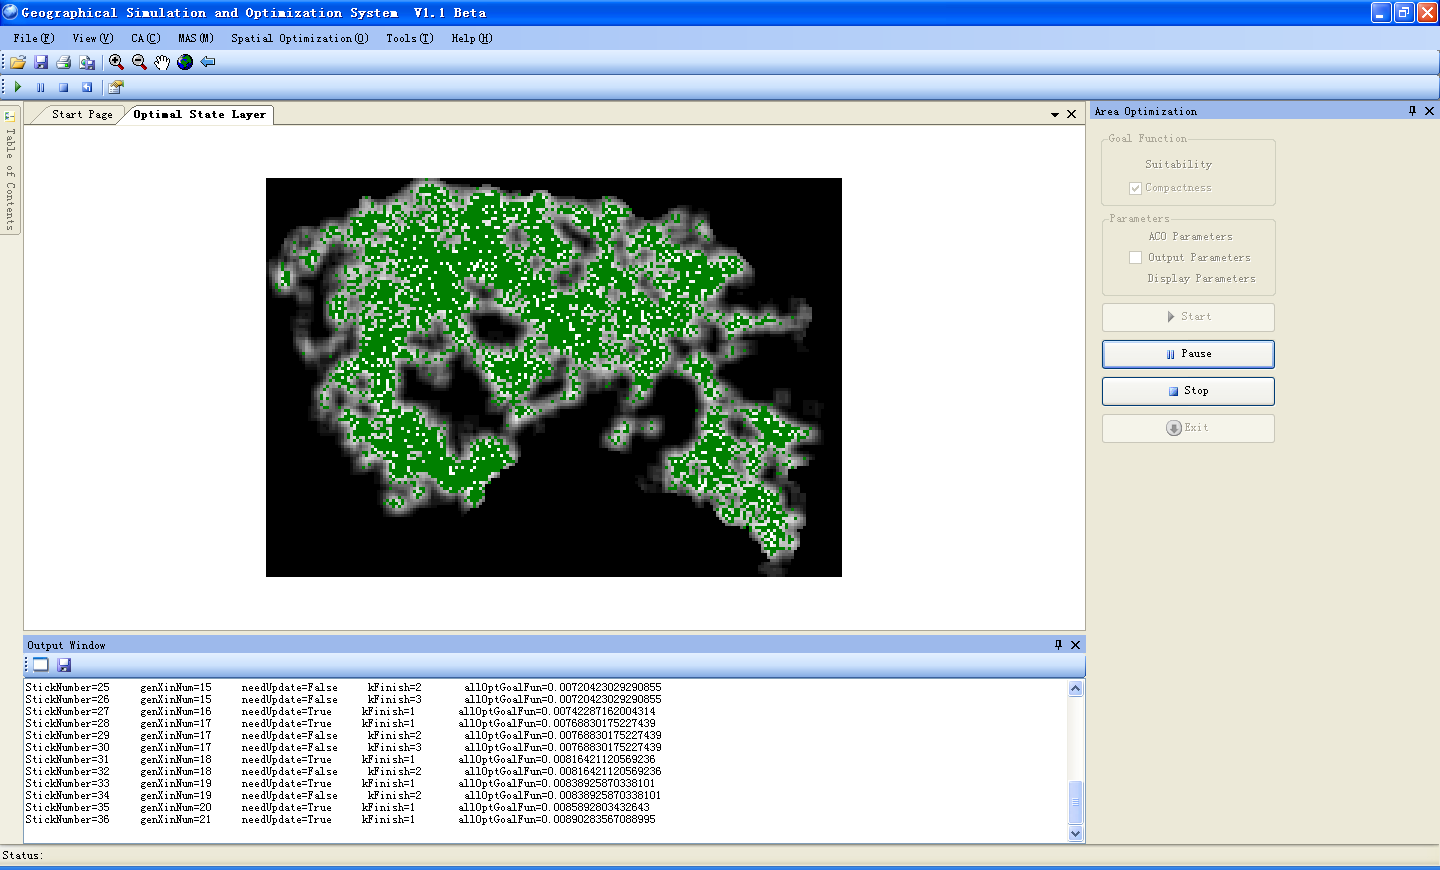Click the stop square toolbar icon

pyautogui.click(x=64, y=87)
